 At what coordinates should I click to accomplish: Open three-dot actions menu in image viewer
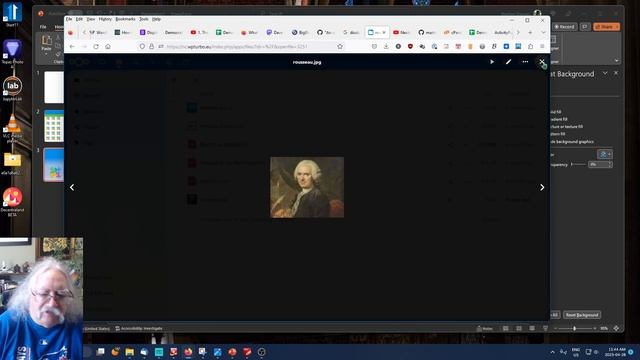pos(525,62)
